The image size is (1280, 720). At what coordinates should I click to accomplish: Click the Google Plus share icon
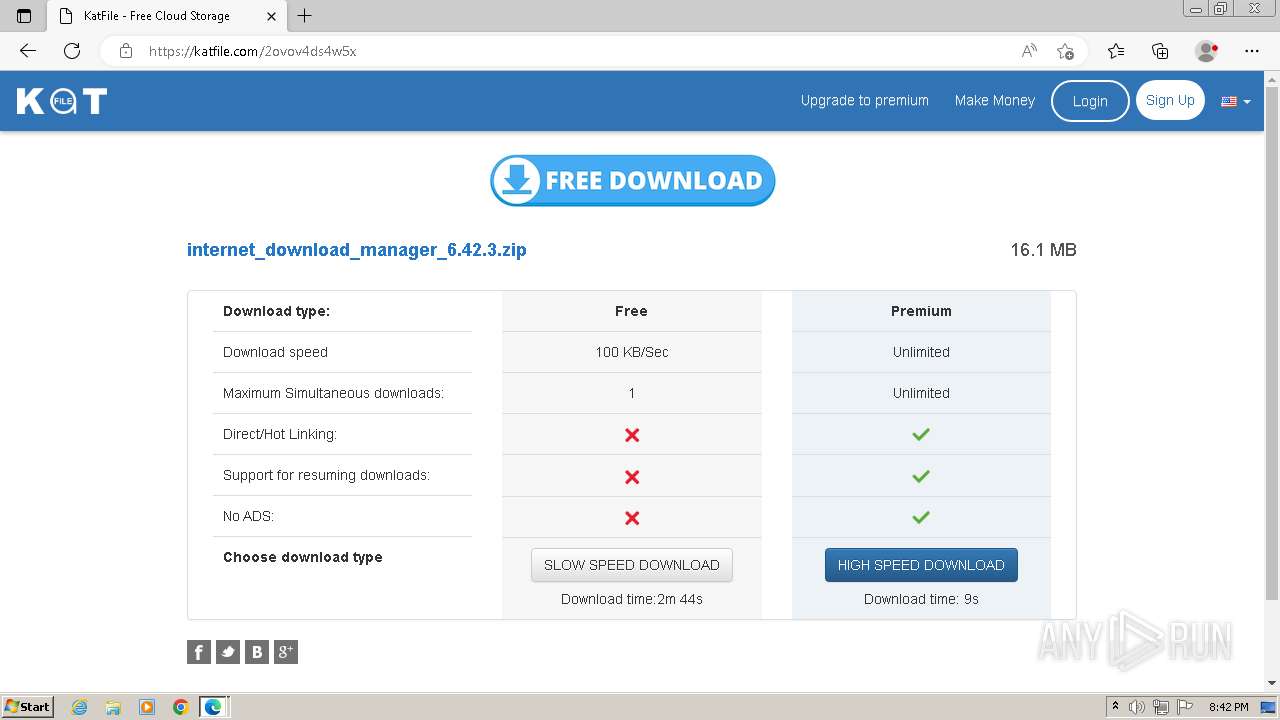pos(286,652)
